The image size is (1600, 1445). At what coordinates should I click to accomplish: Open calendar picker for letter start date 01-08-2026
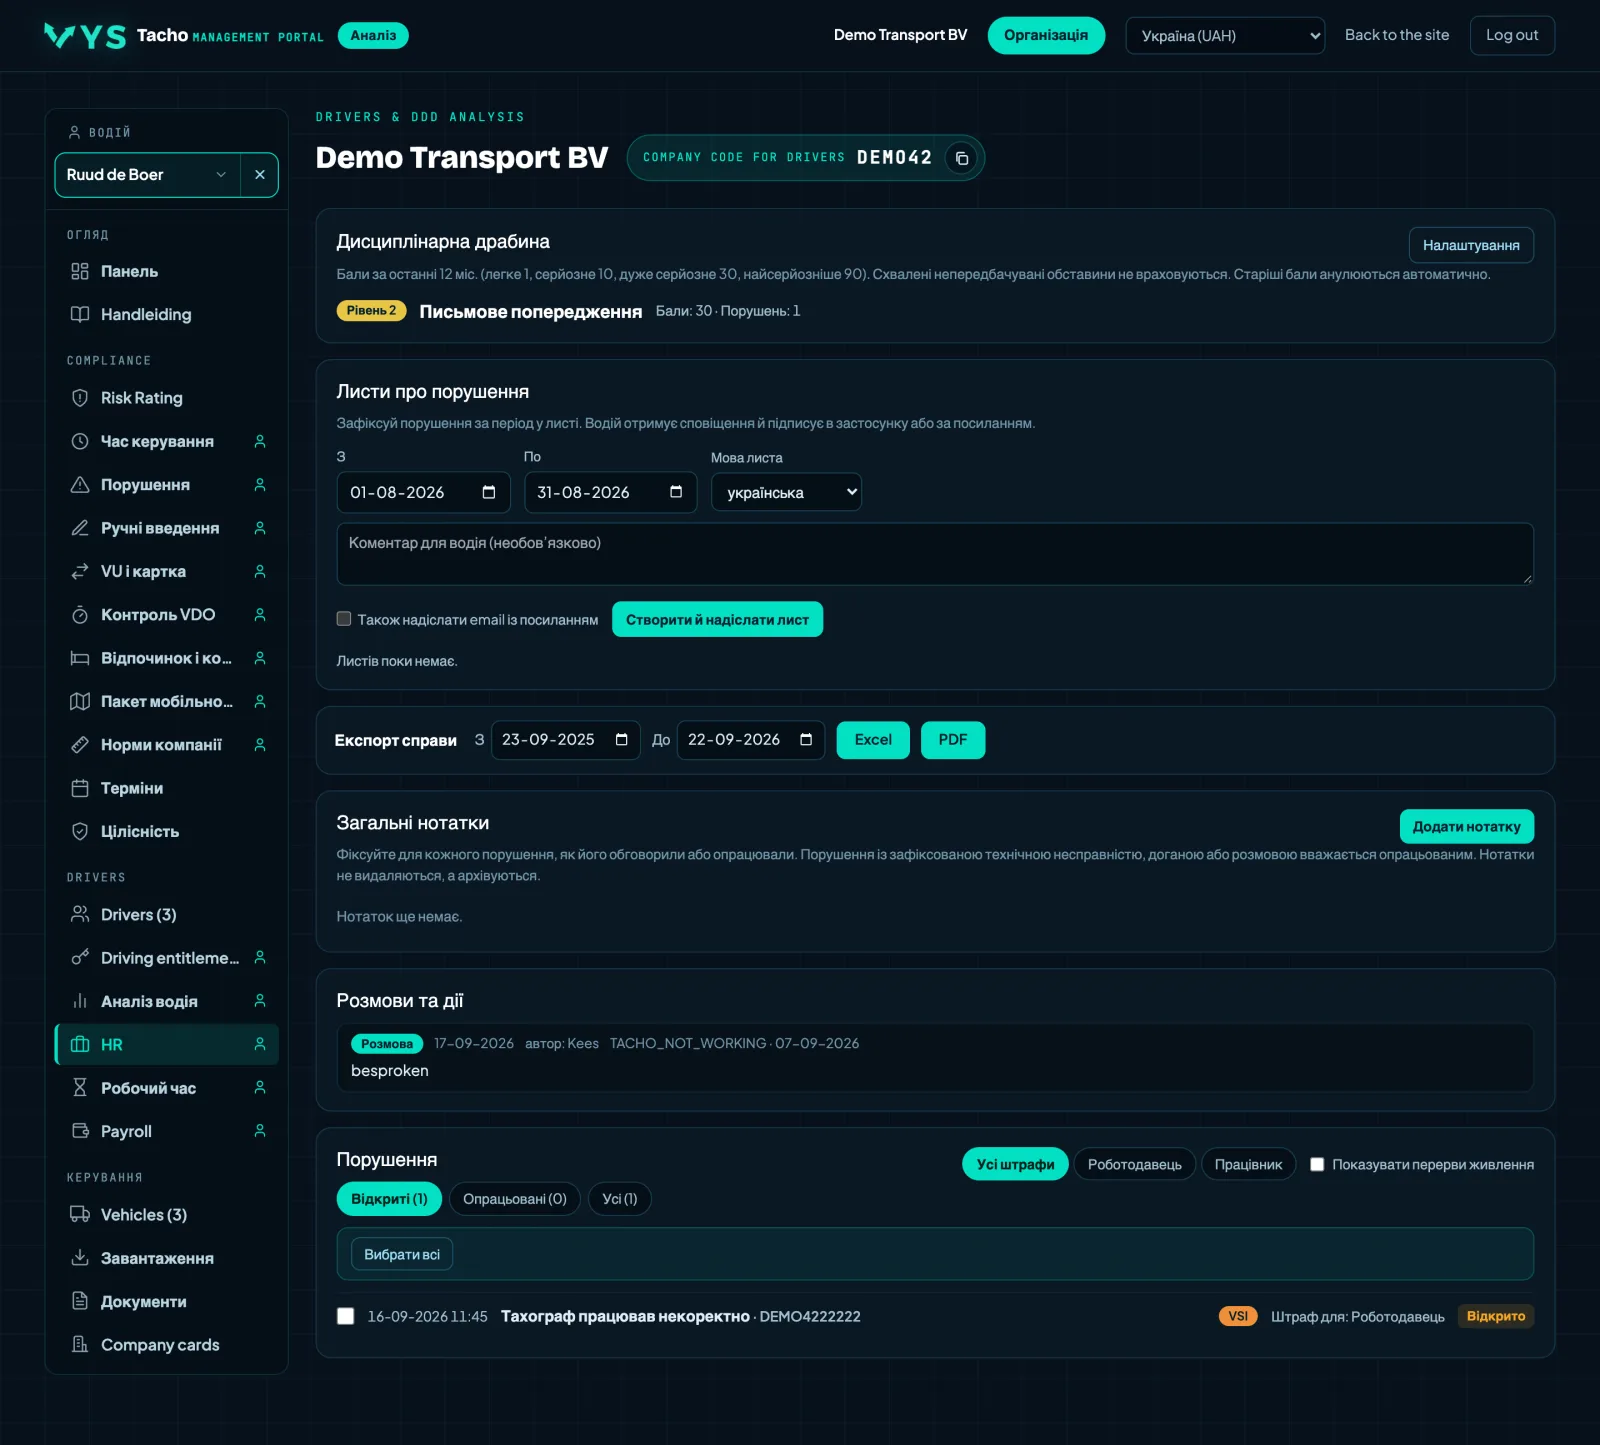coord(489,492)
